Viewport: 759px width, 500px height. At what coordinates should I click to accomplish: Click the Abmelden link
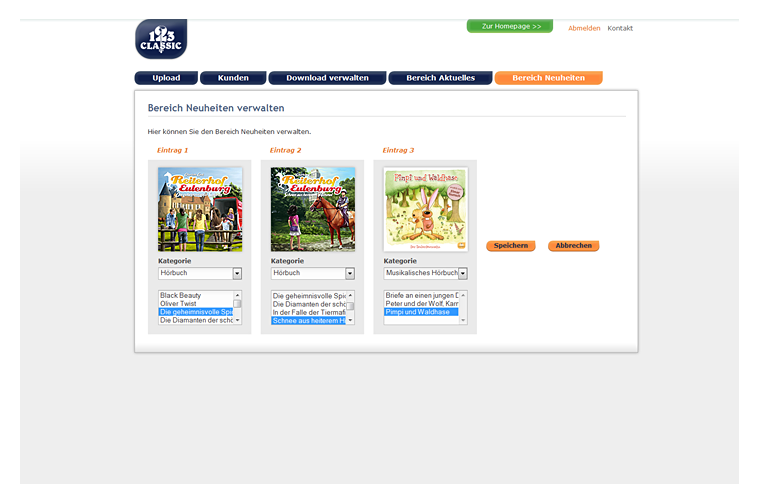coord(584,28)
